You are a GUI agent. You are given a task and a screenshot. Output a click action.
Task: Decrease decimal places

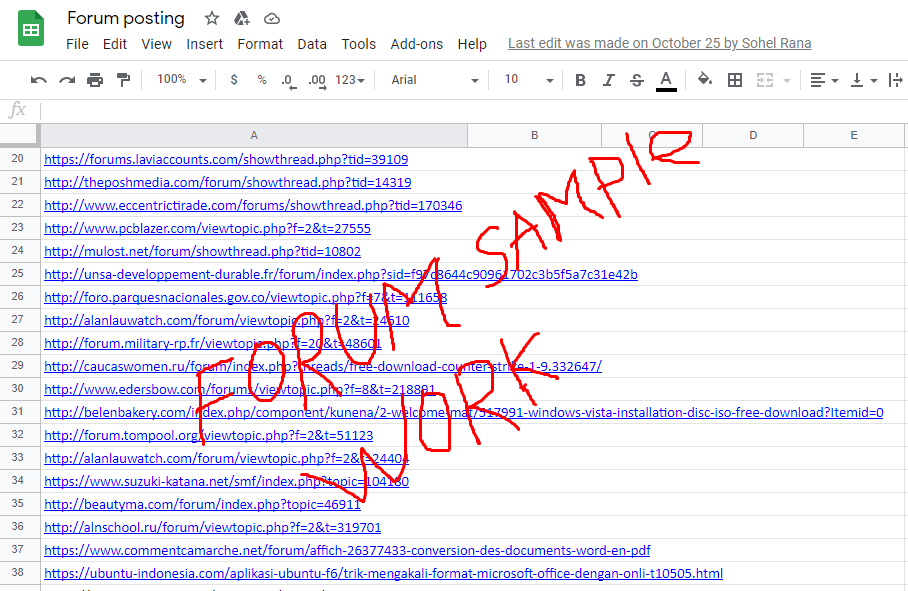tap(289, 79)
